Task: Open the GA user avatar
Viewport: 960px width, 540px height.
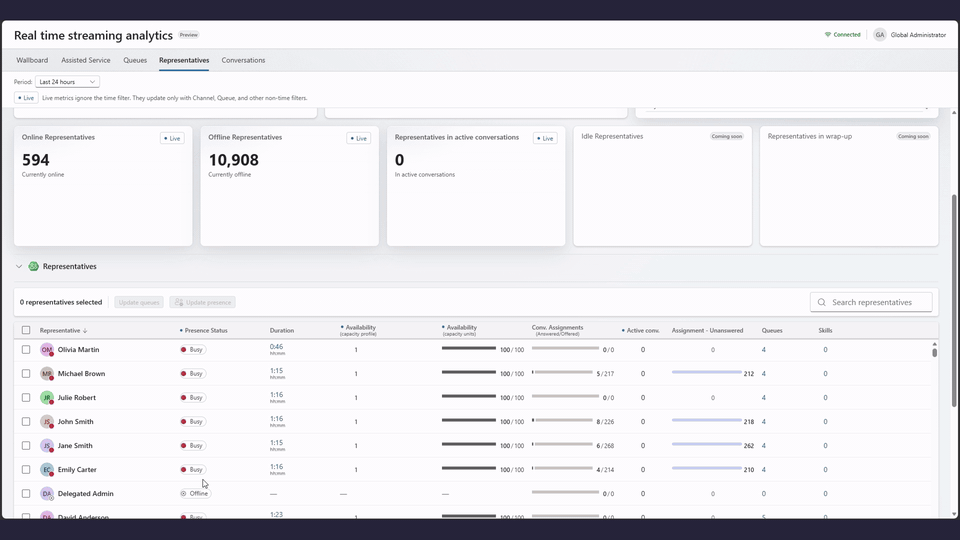Action: (x=880, y=35)
